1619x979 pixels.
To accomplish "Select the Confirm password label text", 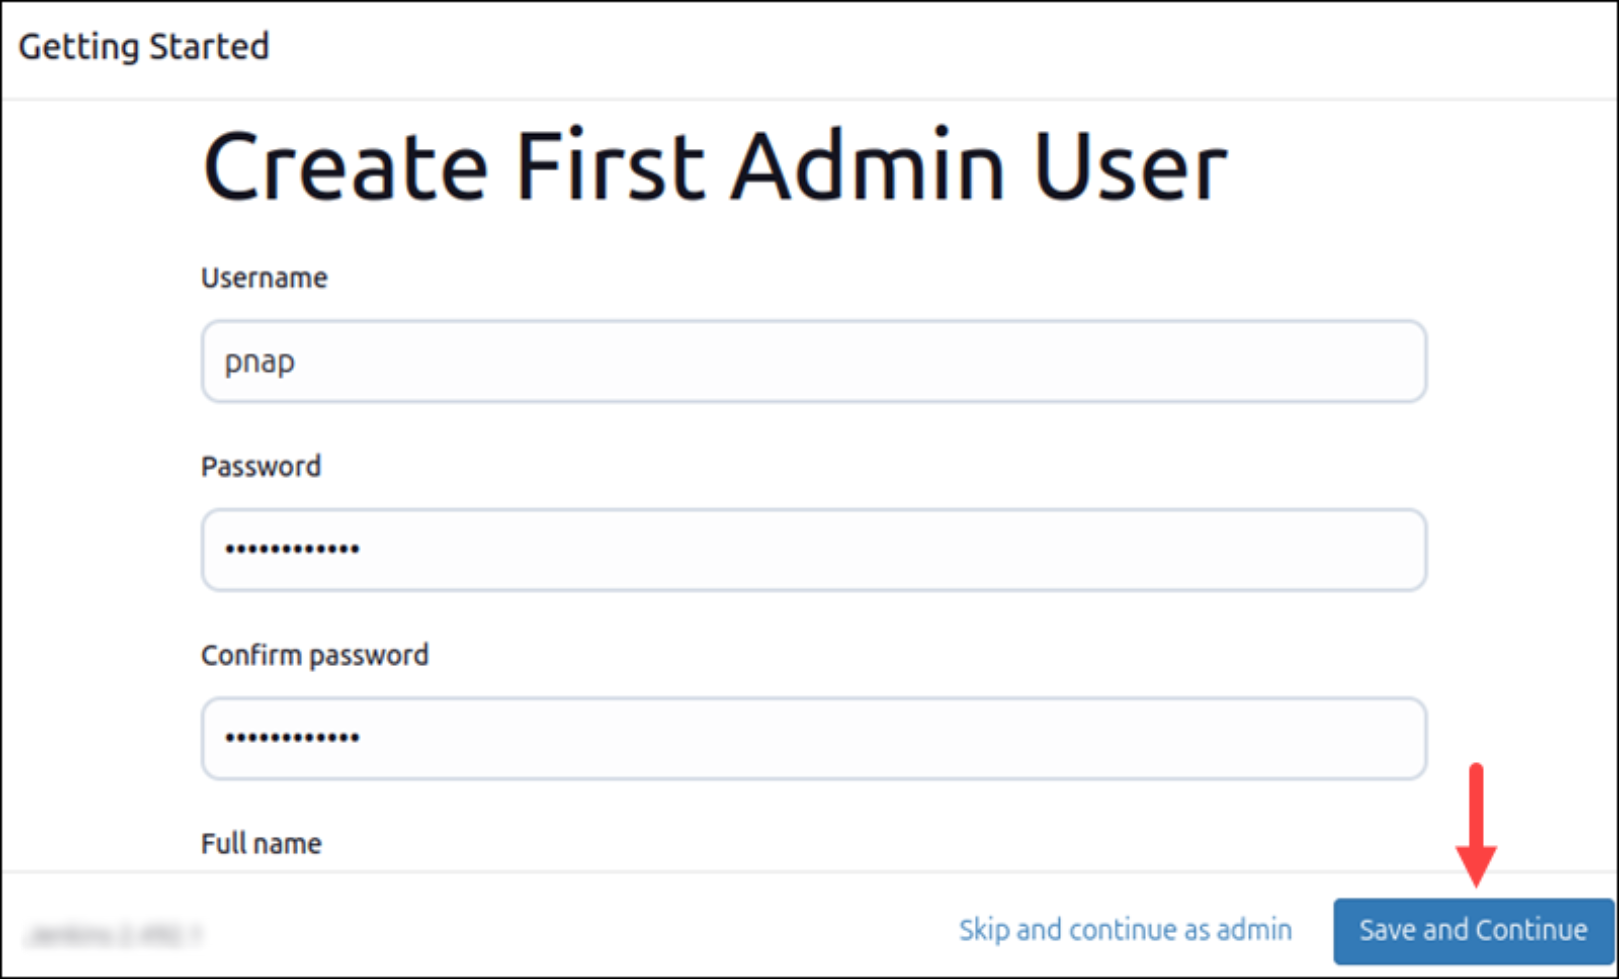I will tap(315, 655).
